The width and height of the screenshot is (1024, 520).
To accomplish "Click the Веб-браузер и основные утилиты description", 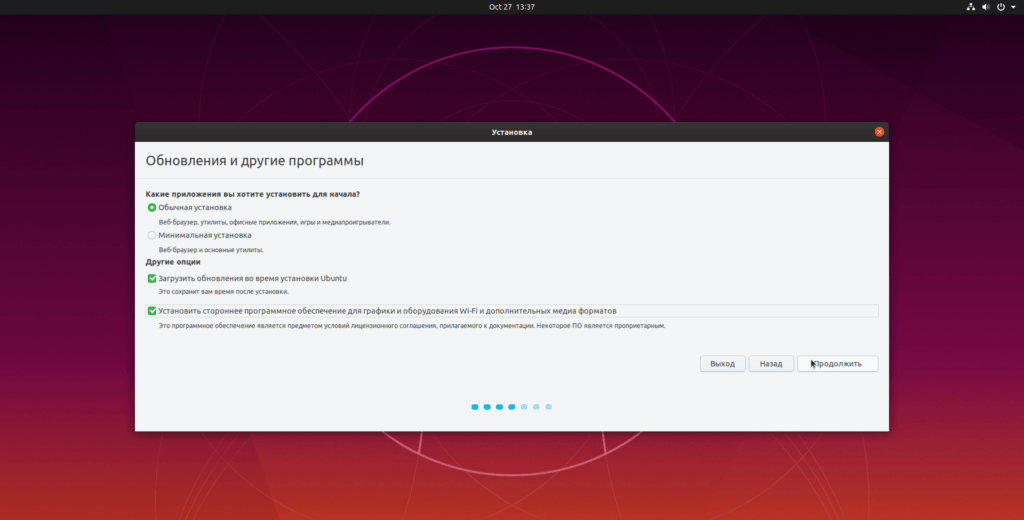I will pos(211,250).
